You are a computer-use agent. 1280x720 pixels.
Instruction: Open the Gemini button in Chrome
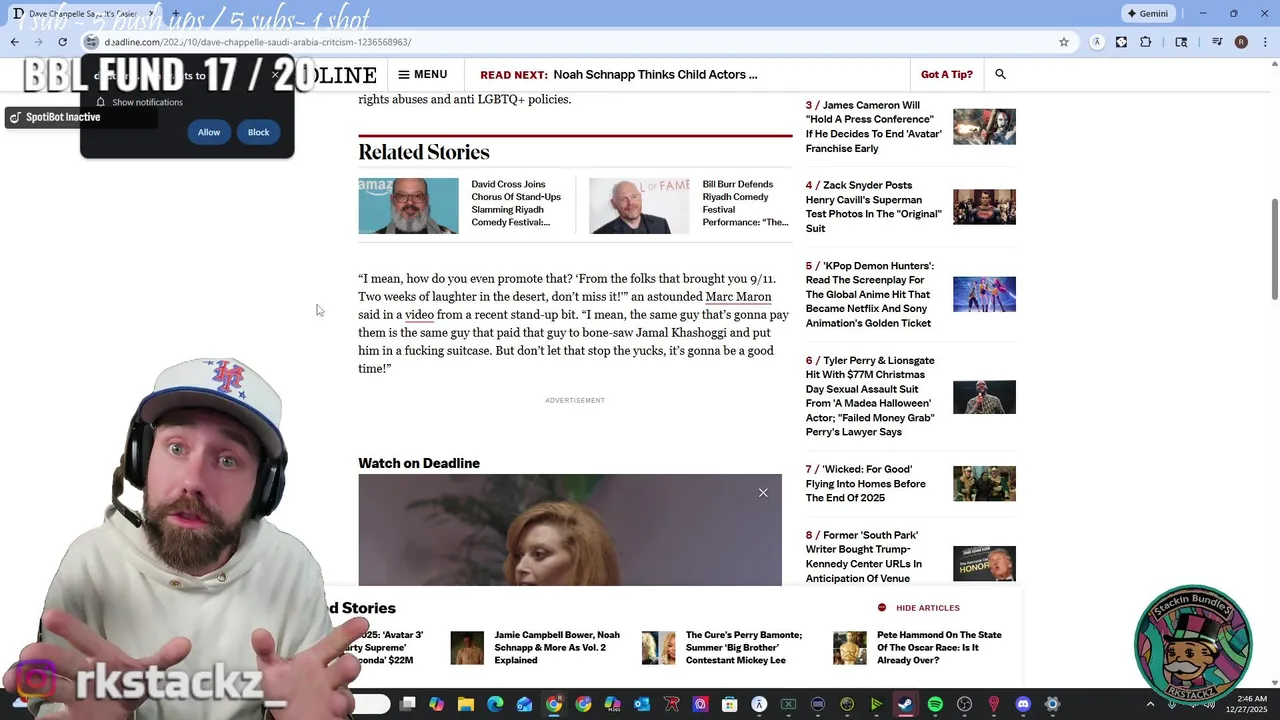(1148, 14)
